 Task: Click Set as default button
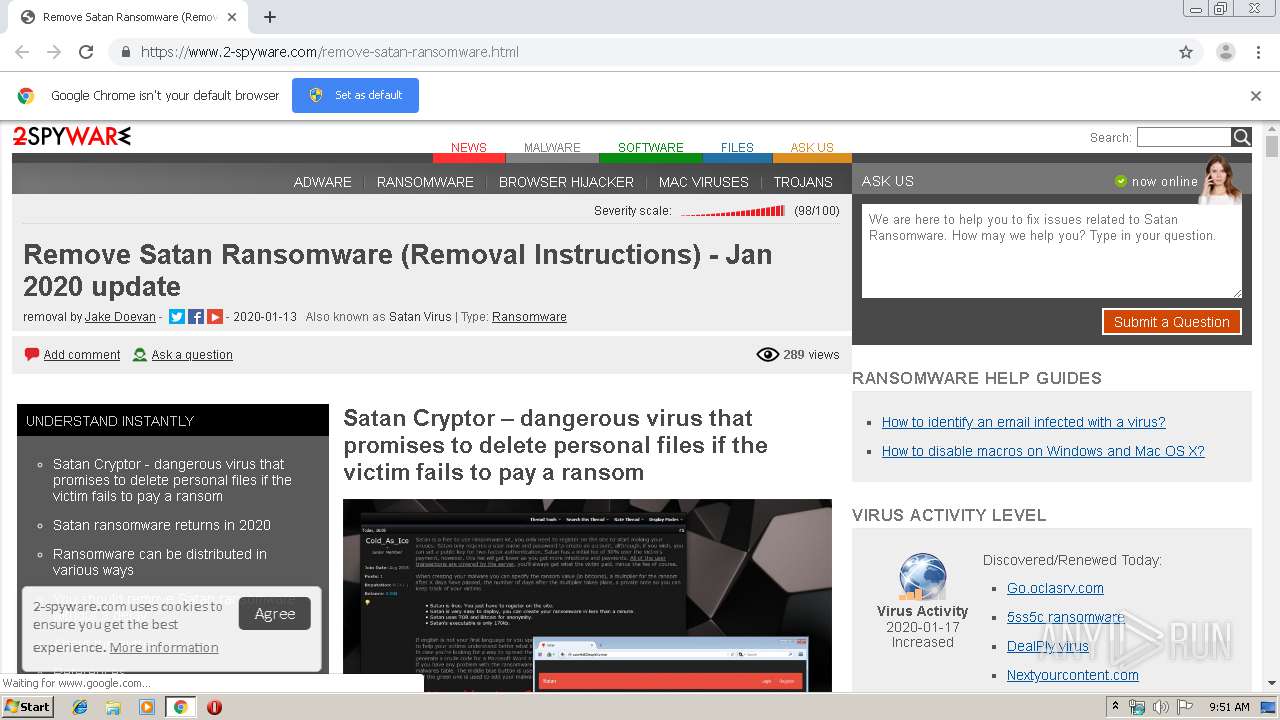[x=355, y=95]
